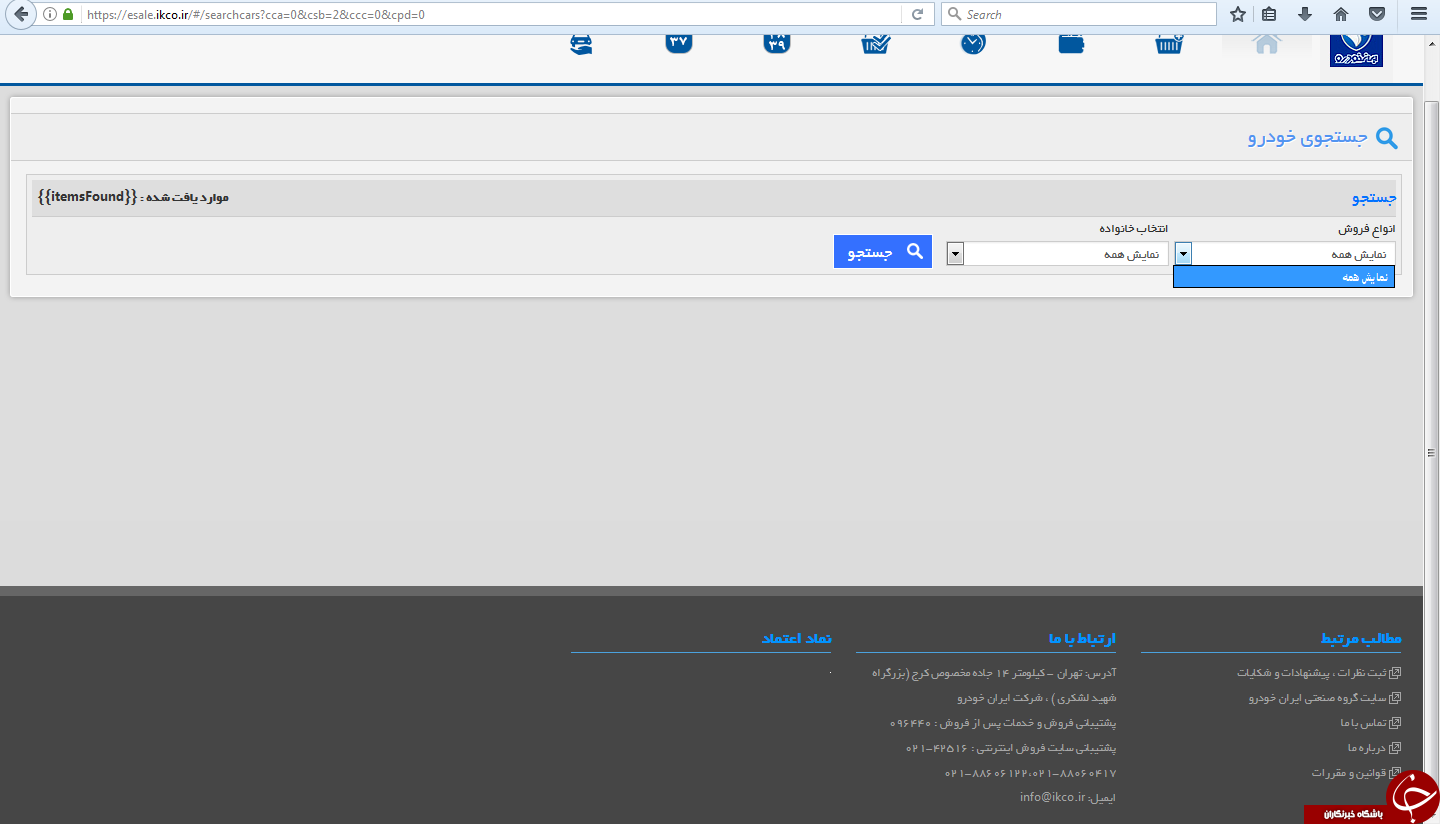Screen dimensions: 1440x824
Task: Click the clock icon in site nav
Action: click(973, 44)
